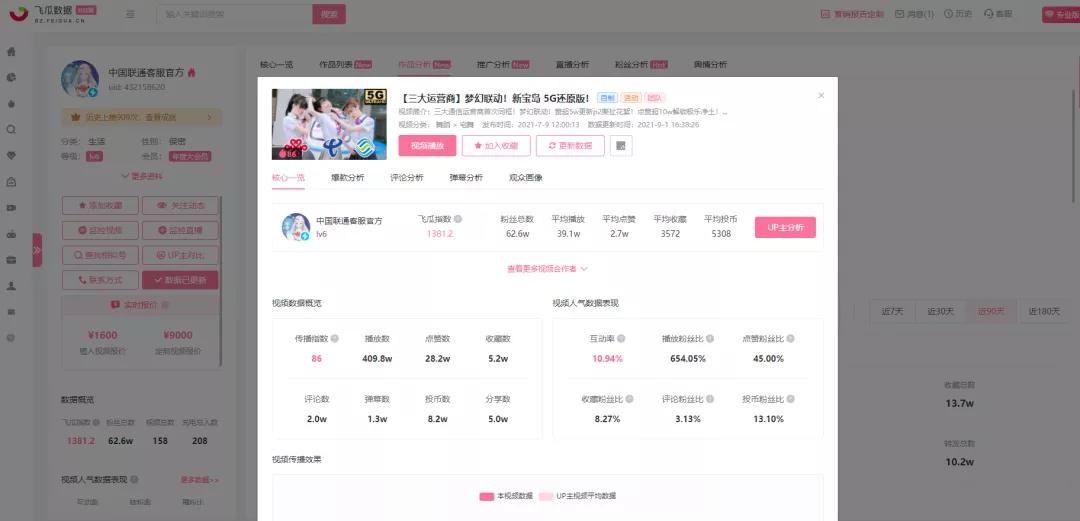Image resolution: width=1080 pixels, height=521 pixels.
Task: Switch to 评论分析 tab
Action: (x=407, y=178)
